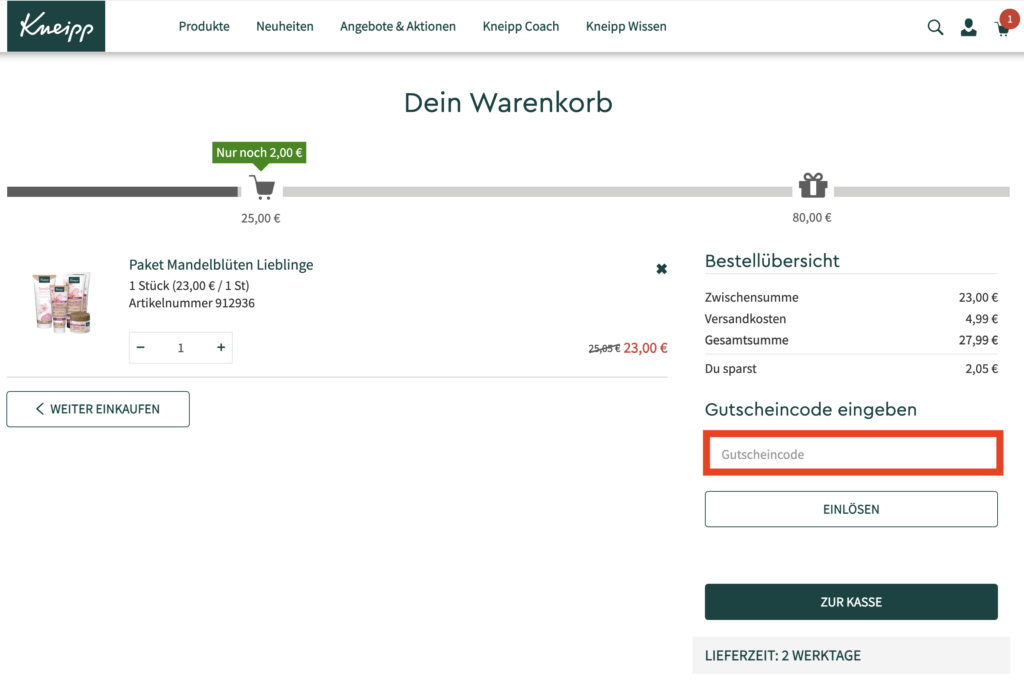Click the Versandkosten value 4,99 €
1024x692 pixels.
(x=981, y=319)
